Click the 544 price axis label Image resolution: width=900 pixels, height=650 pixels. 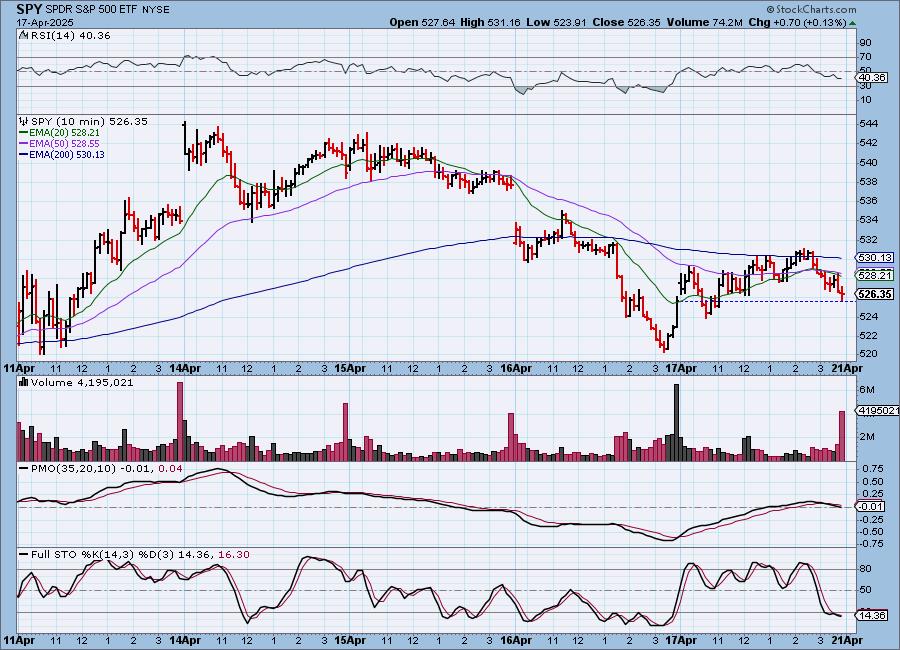pos(868,123)
